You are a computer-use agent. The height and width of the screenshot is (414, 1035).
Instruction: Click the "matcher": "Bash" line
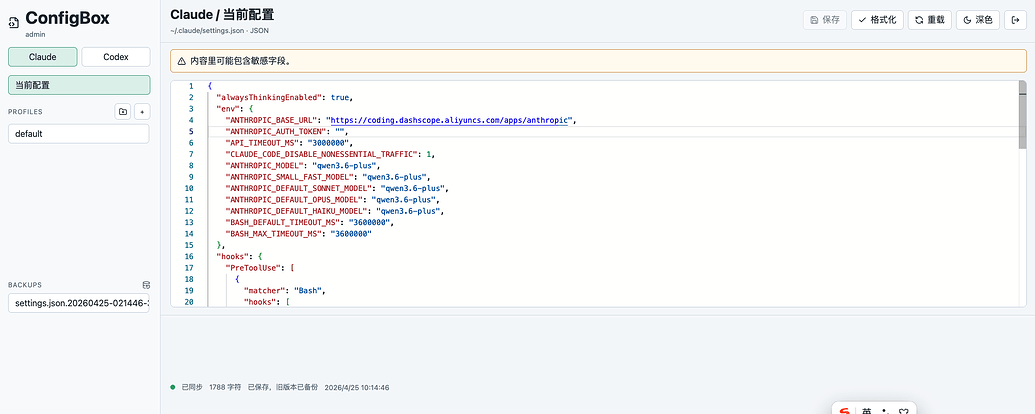coord(285,291)
